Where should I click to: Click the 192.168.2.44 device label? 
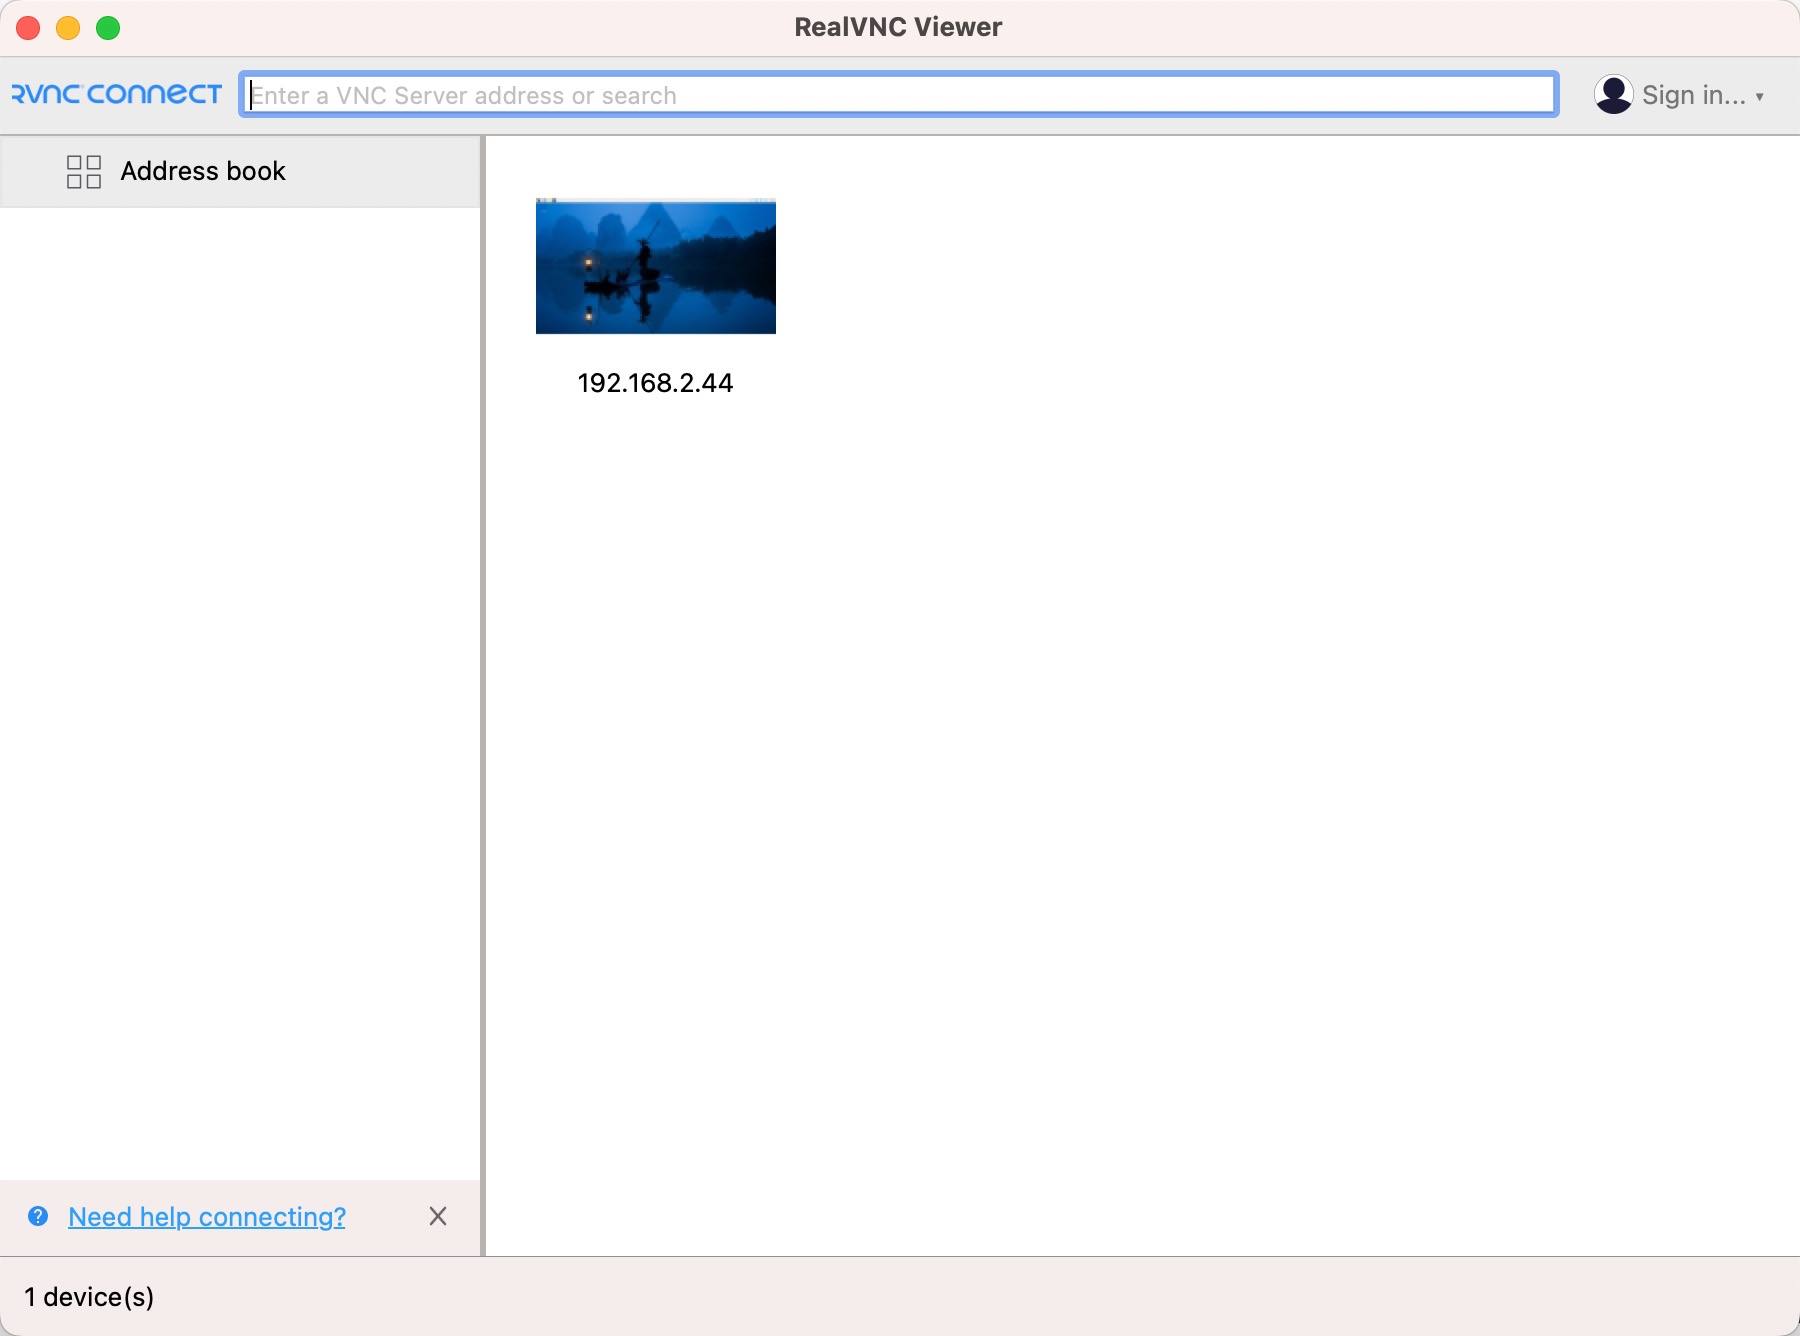(x=655, y=383)
